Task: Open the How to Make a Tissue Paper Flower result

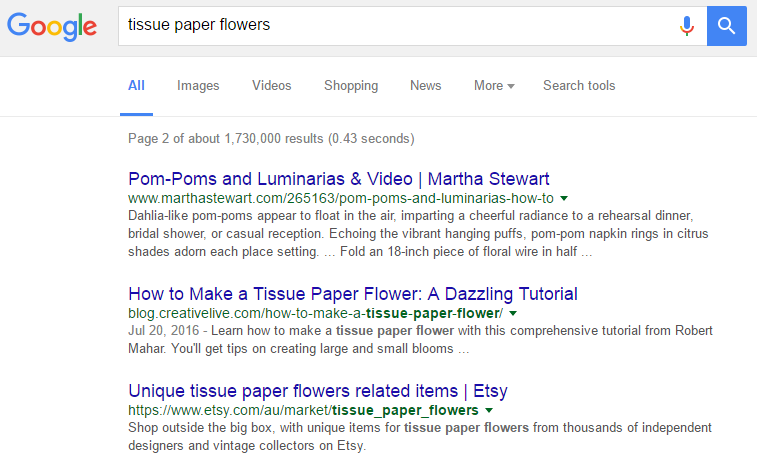Action: pos(353,294)
